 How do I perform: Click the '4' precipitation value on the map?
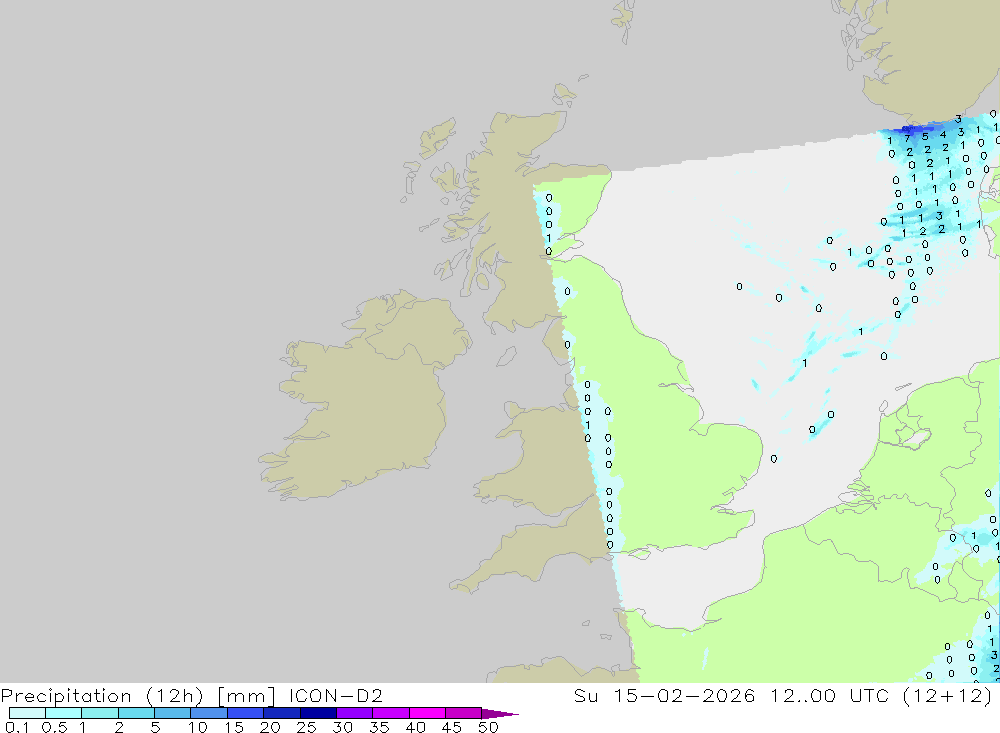click(943, 135)
